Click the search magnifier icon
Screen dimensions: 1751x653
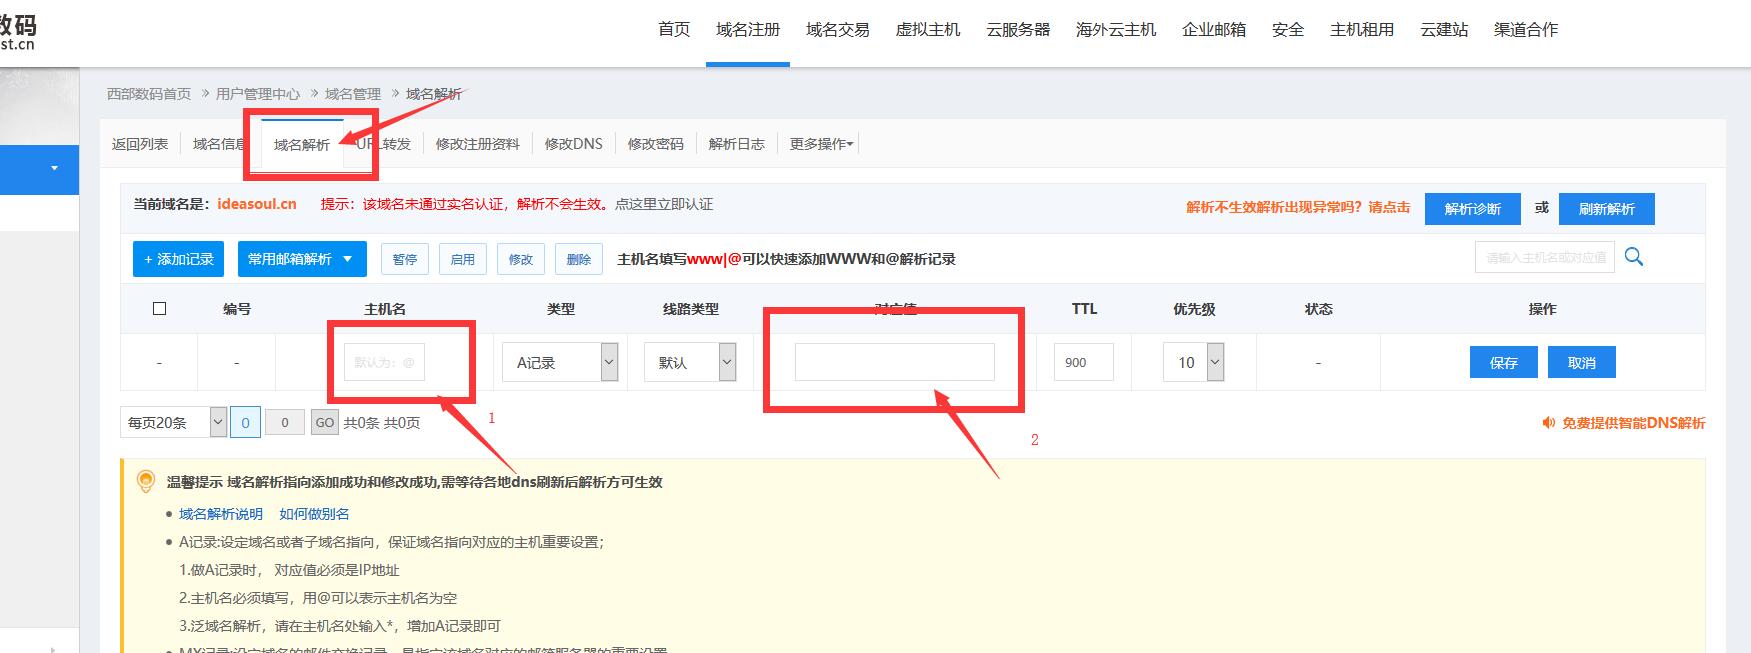[1634, 257]
